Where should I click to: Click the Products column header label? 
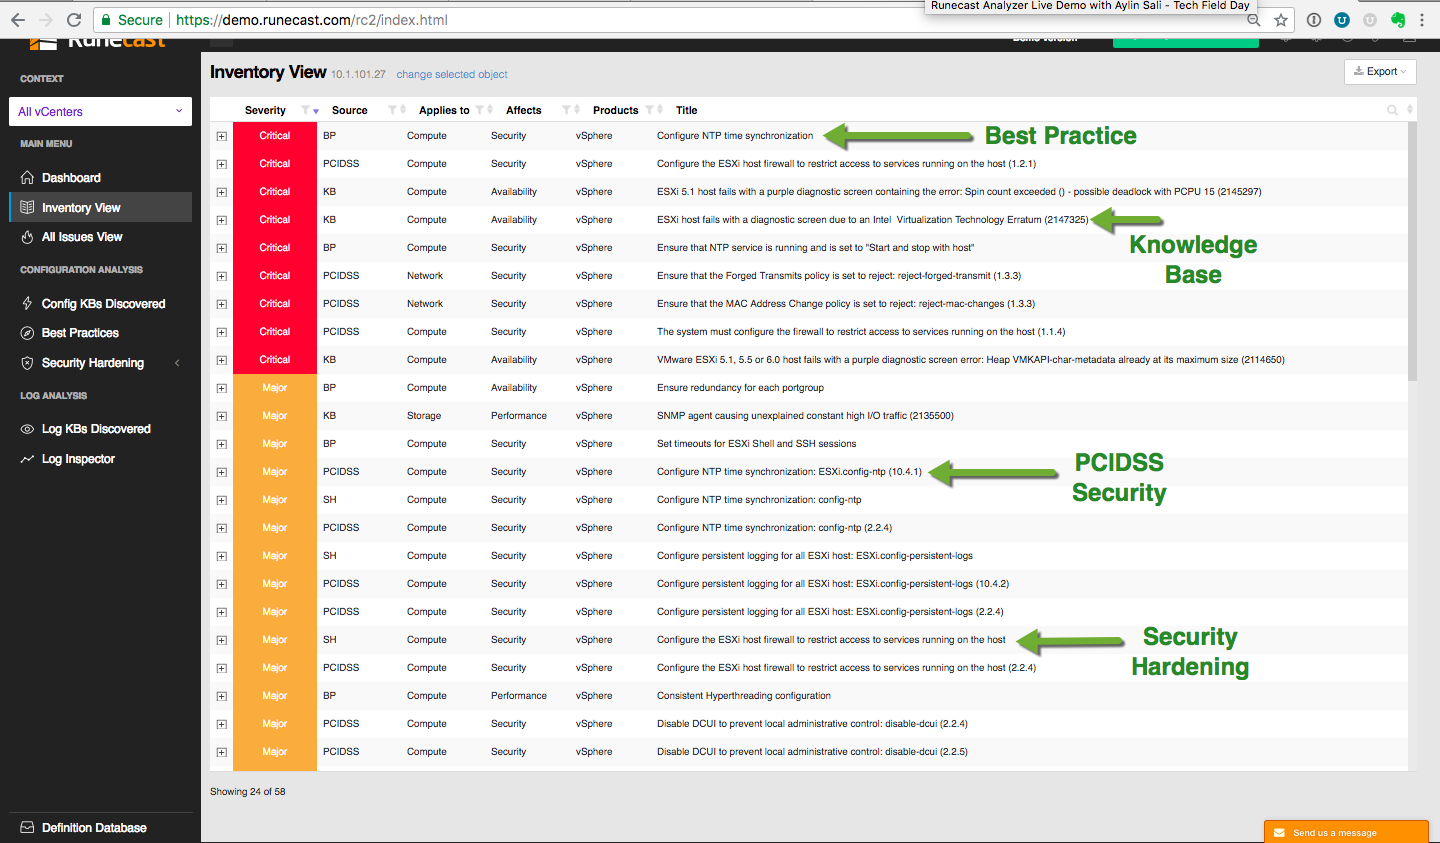615,110
